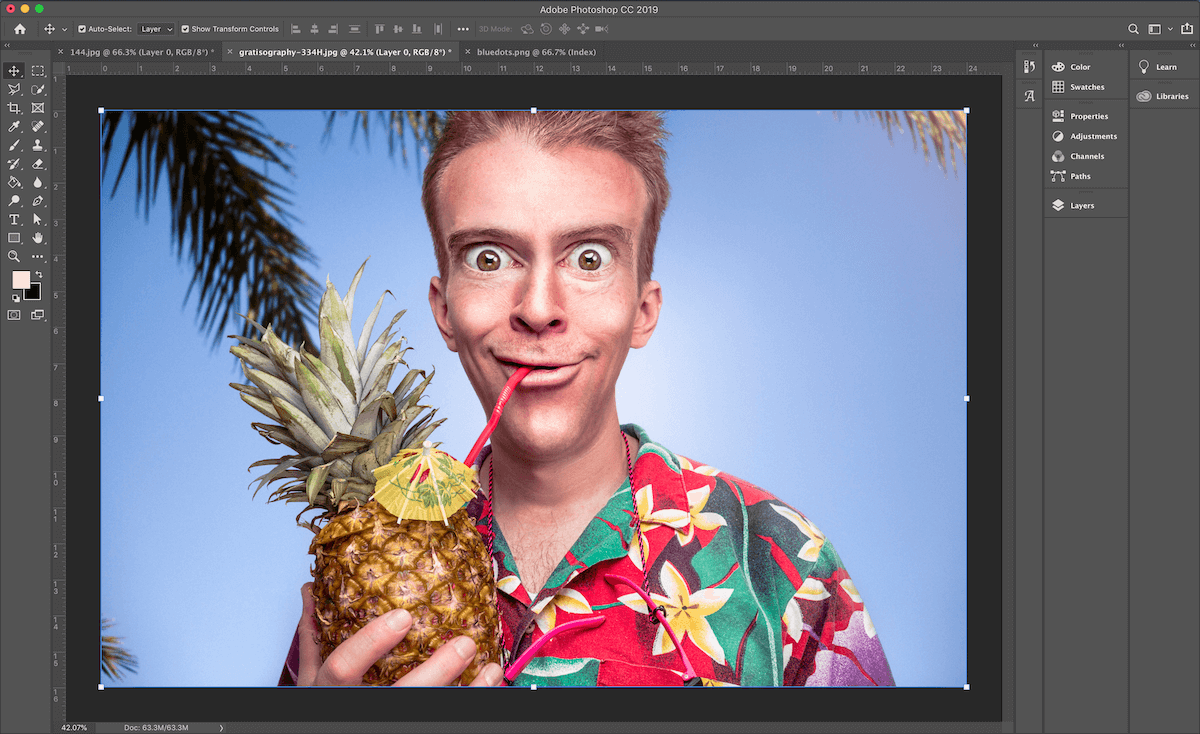Image resolution: width=1200 pixels, height=734 pixels.
Task: Activate the Horizontal Type tool
Action: click(x=15, y=219)
